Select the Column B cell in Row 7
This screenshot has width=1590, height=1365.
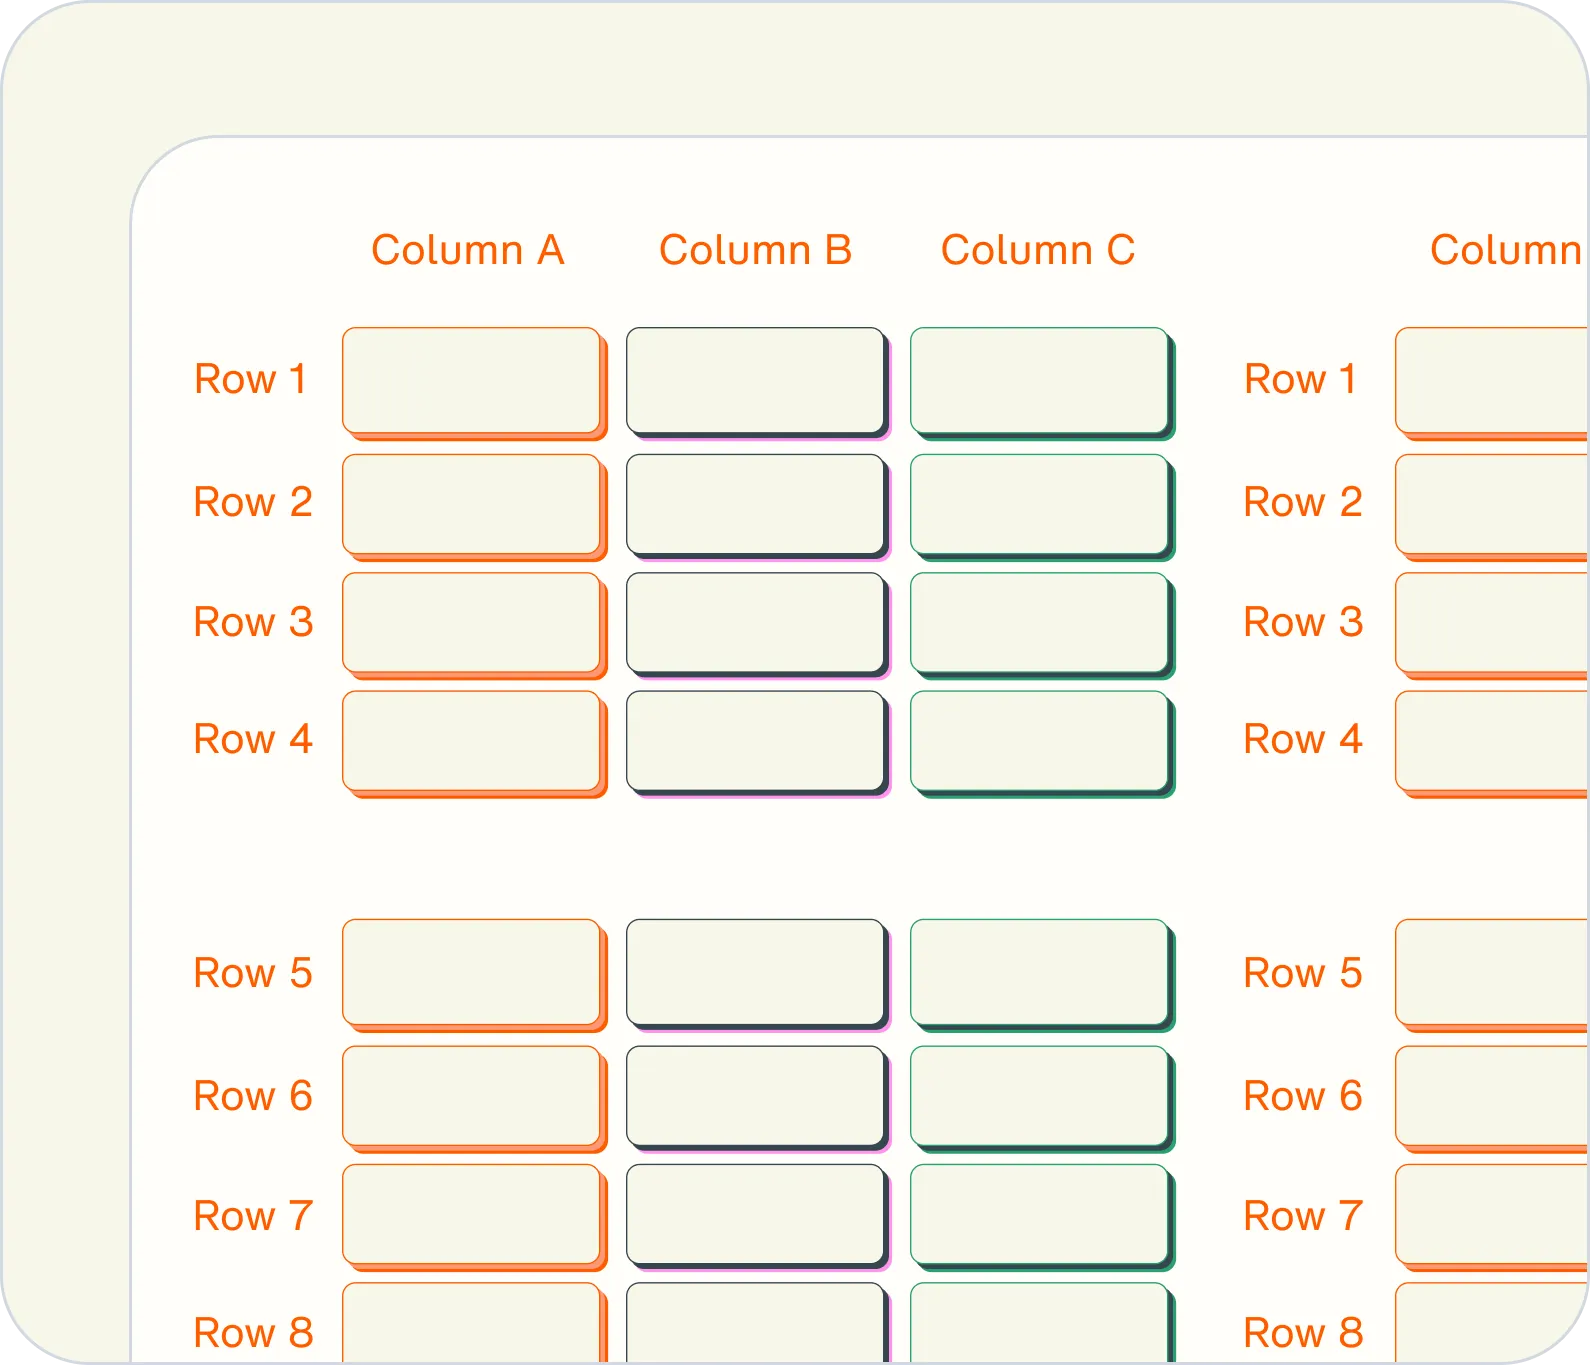(755, 1214)
